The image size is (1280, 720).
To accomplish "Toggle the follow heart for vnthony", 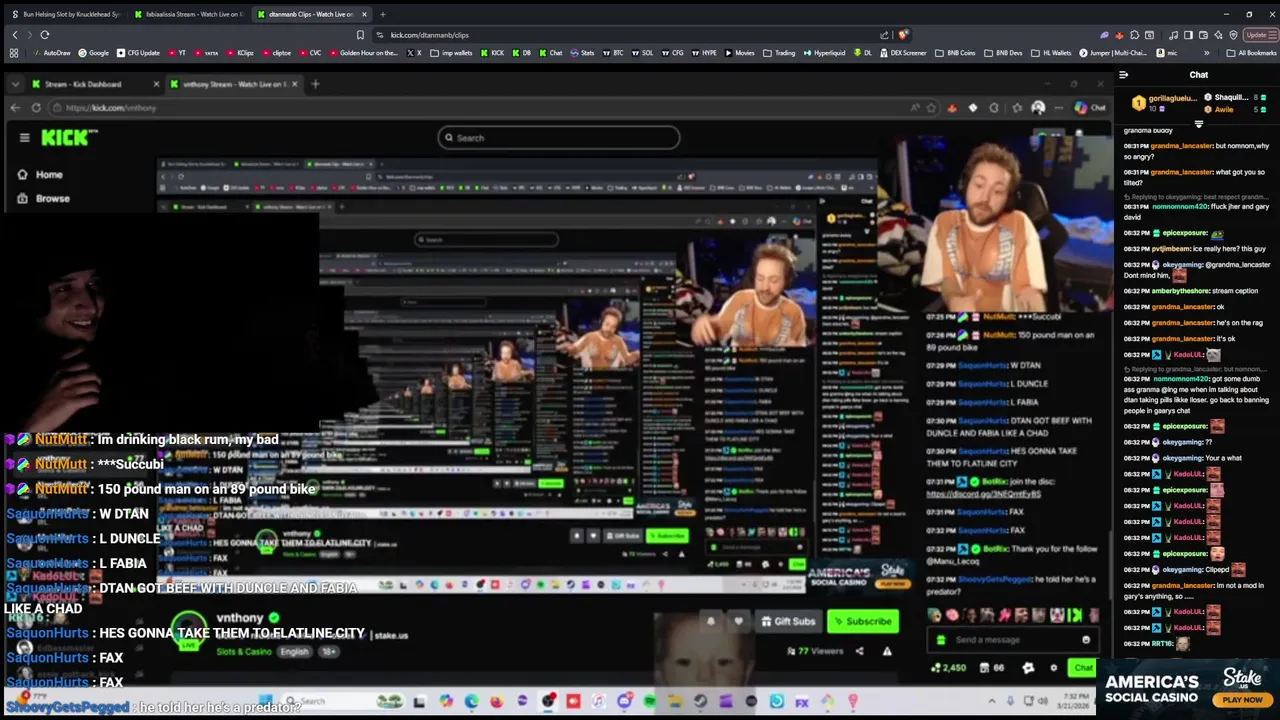I will (x=739, y=621).
